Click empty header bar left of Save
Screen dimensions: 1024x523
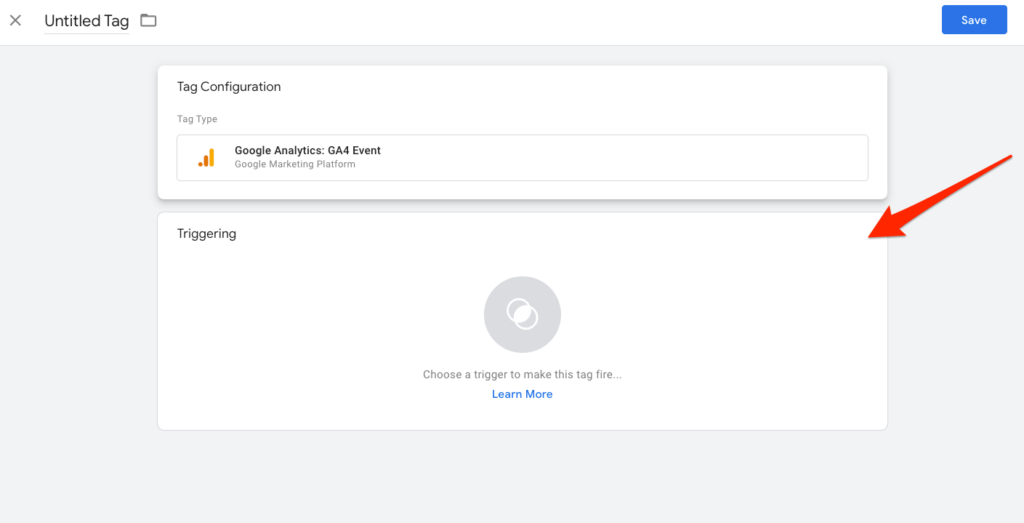coord(600,21)
